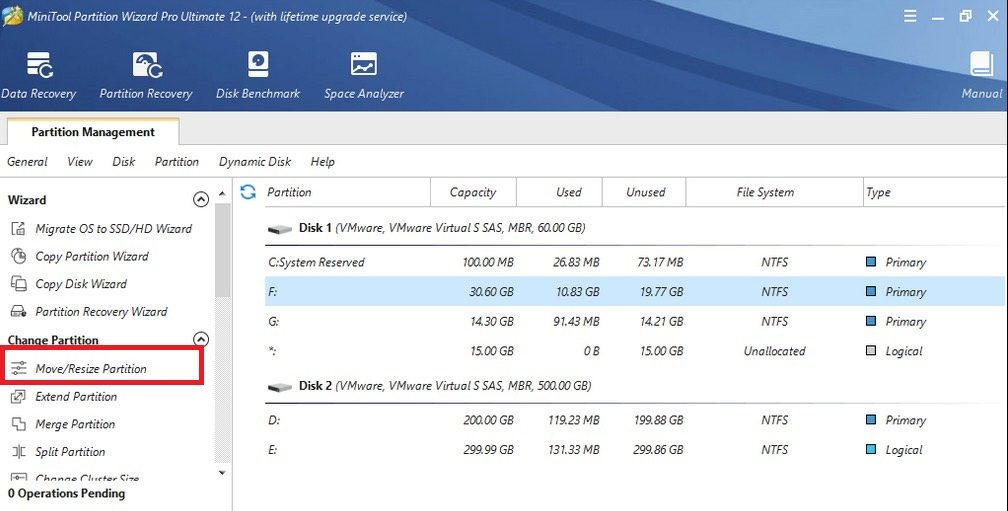Select the D: partition row
This screenshot has width=1008, height=511.
click(634, 420)
